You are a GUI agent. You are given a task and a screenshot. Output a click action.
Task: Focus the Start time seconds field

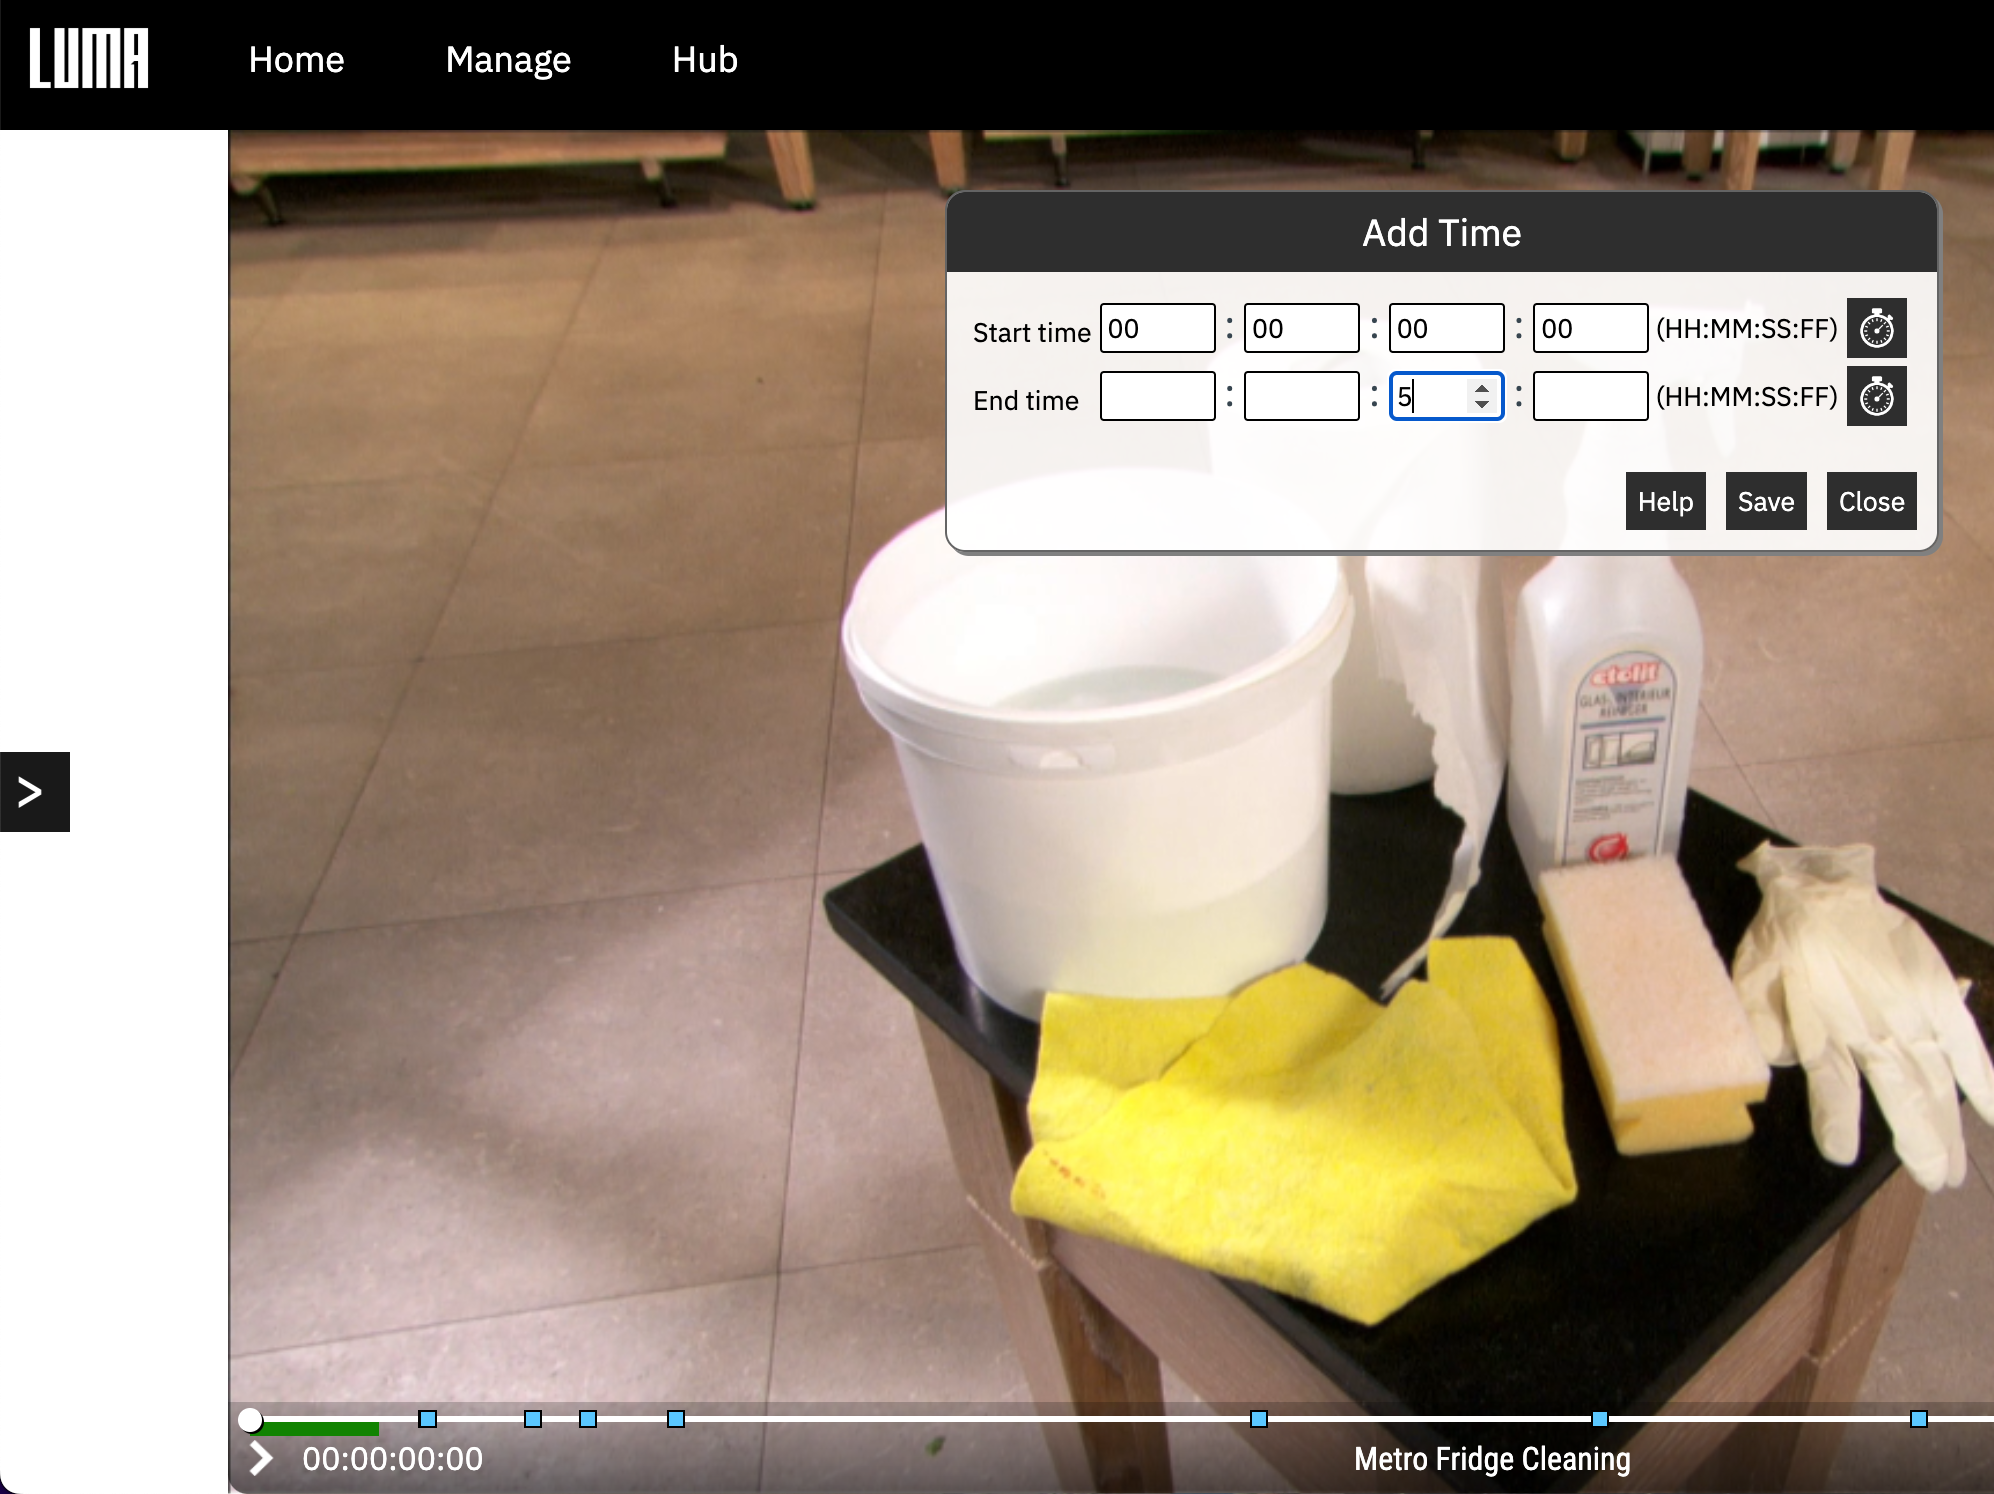click(1445, 328)
